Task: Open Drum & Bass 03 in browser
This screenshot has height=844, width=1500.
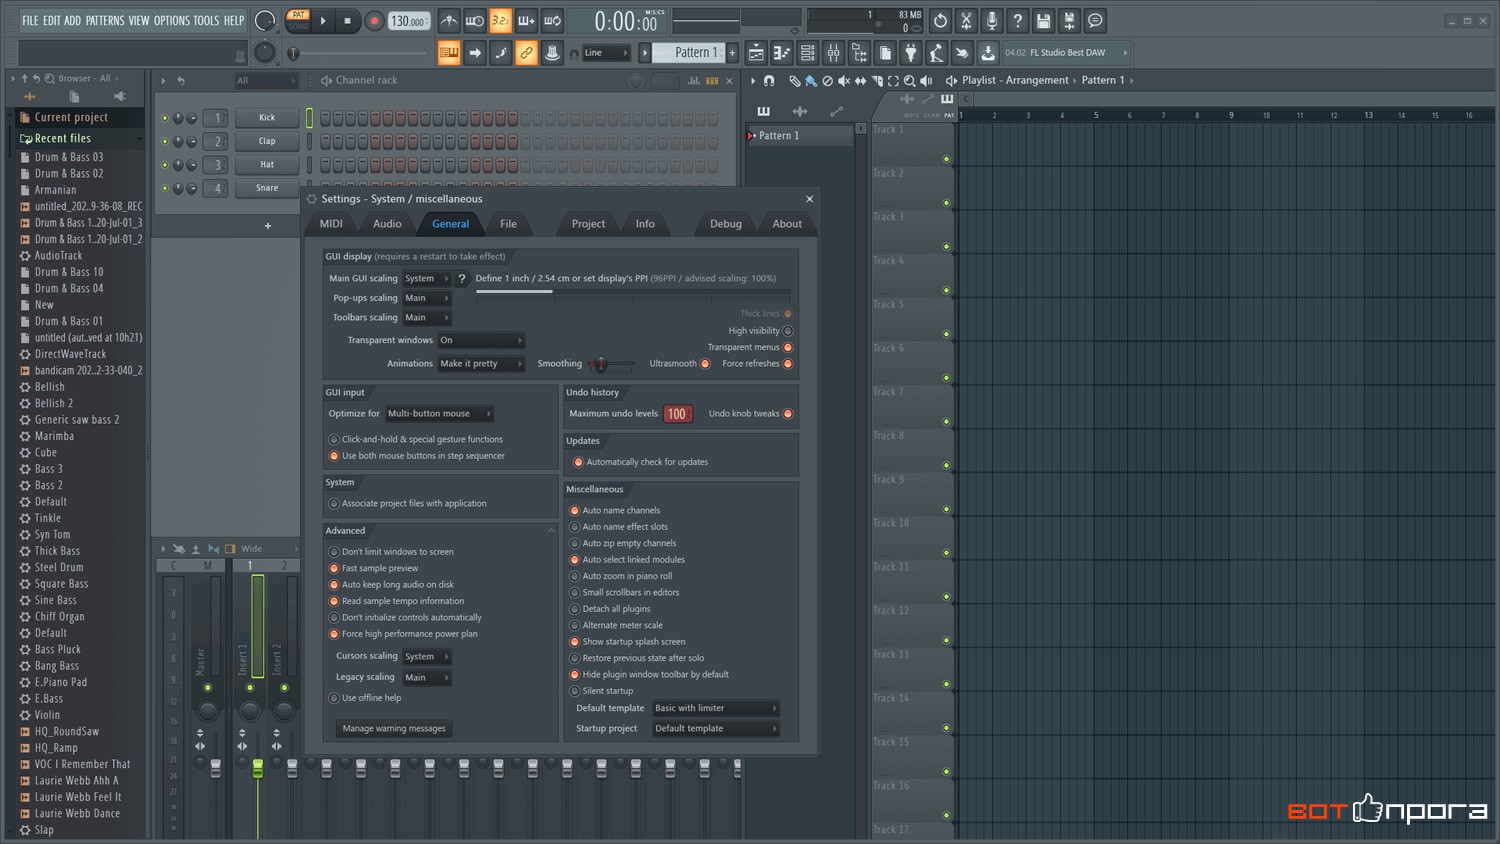Action: point(69,157)
